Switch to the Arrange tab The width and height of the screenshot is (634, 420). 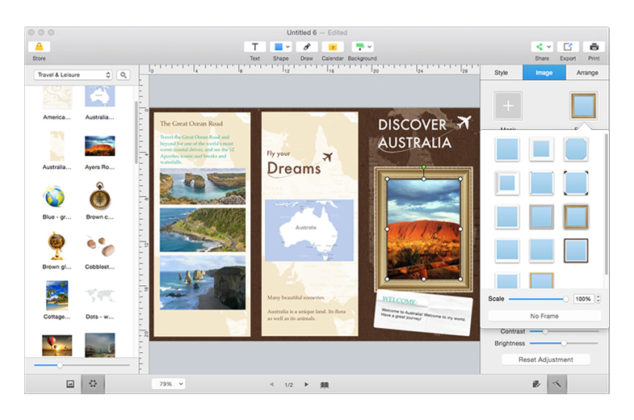point(587,73)
